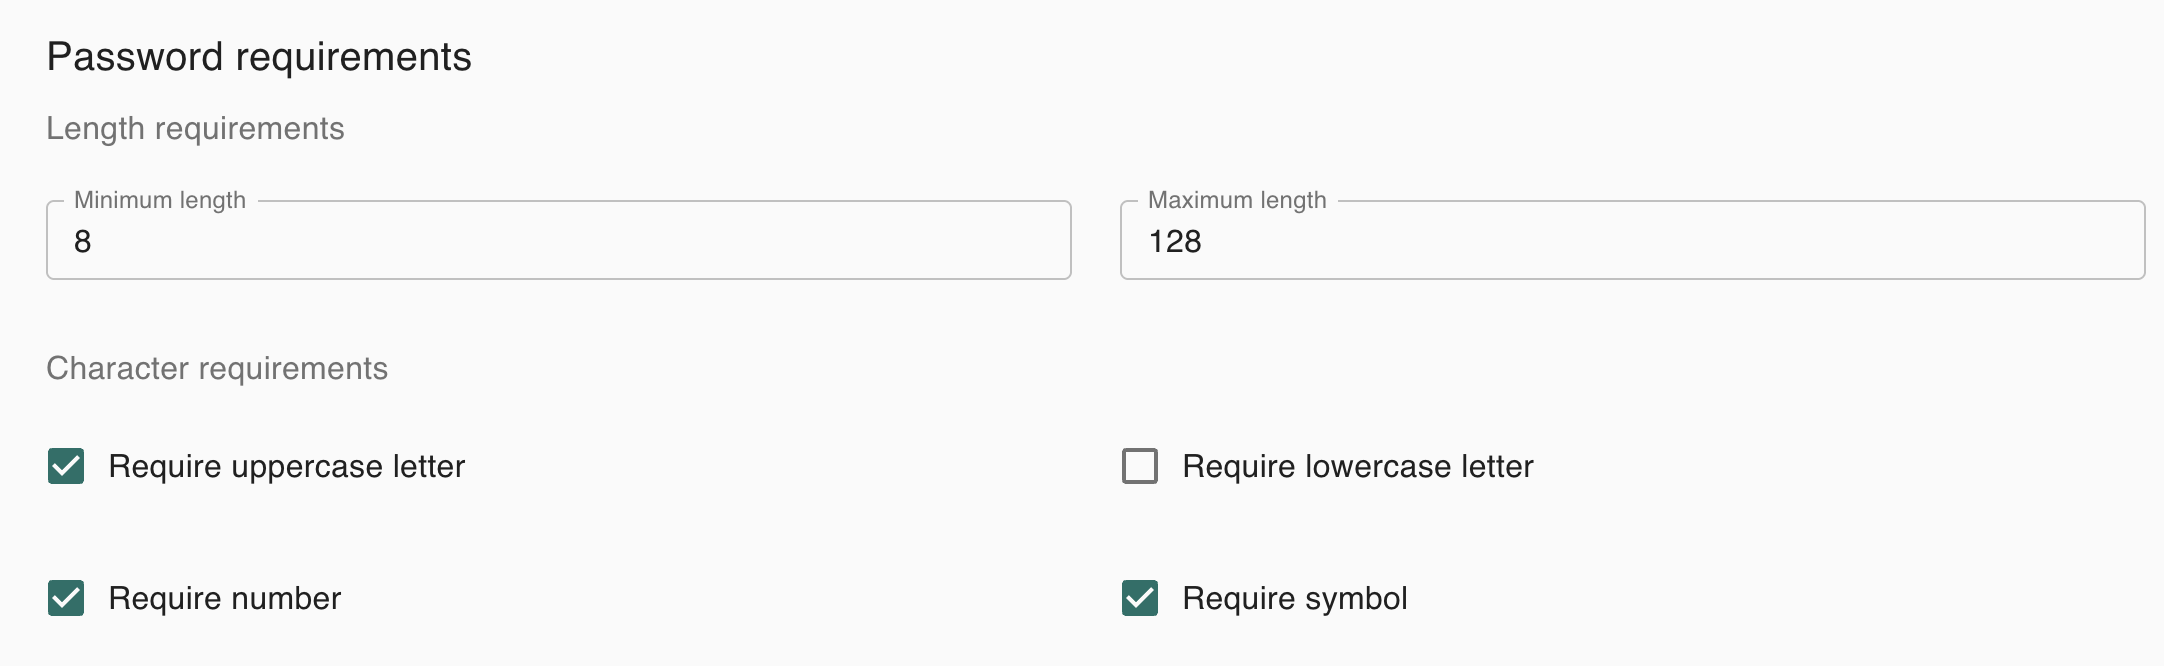Viewport: 2164px width, 666px height.
Task: Click the "Character requirements" subheading
Action: 217,369
